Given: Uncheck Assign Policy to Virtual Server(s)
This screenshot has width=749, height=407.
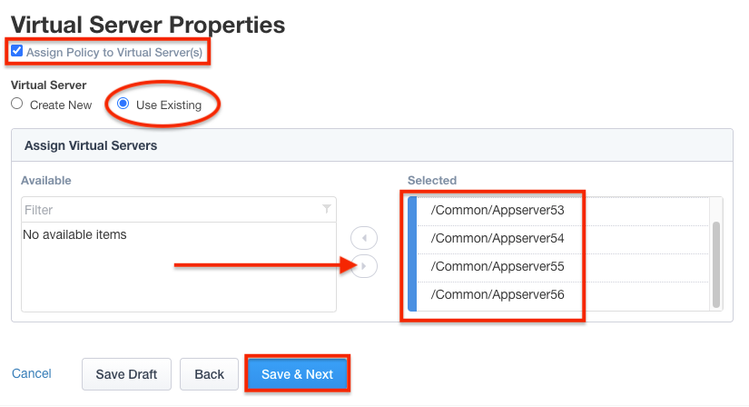Looking at the screenshot, I should [17, 51].
